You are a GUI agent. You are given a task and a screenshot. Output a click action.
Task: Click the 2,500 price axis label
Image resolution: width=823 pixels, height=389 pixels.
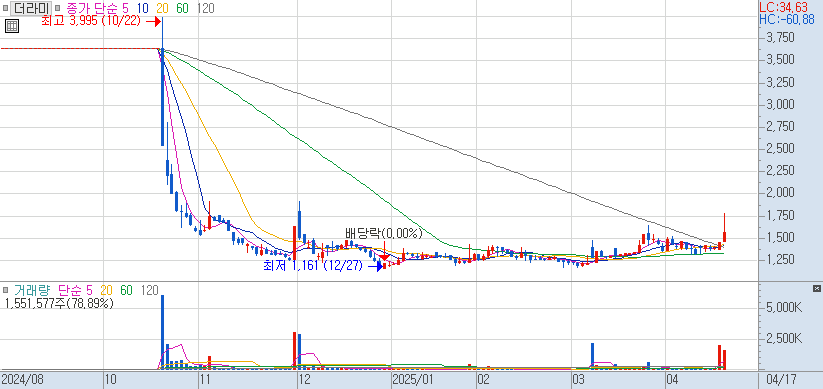point(780,149)
